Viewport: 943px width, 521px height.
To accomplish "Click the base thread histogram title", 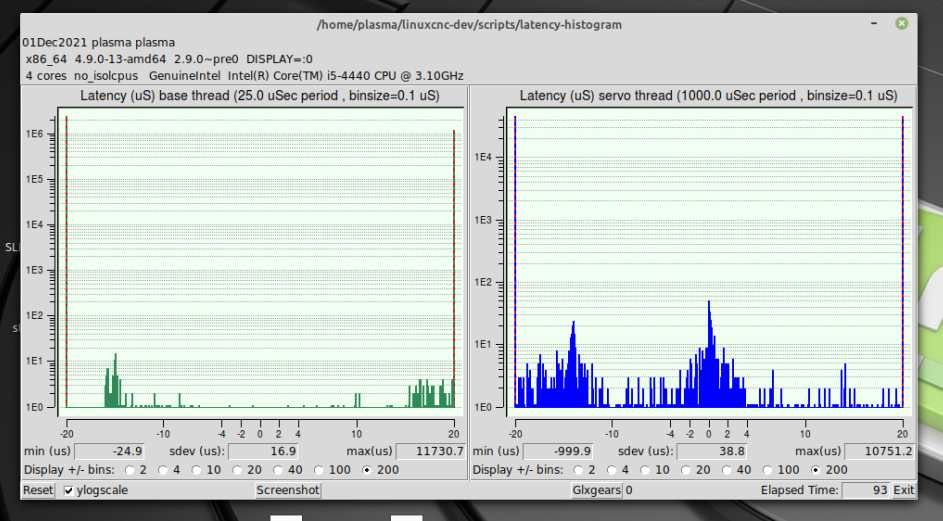I will [x=260, y=96].
